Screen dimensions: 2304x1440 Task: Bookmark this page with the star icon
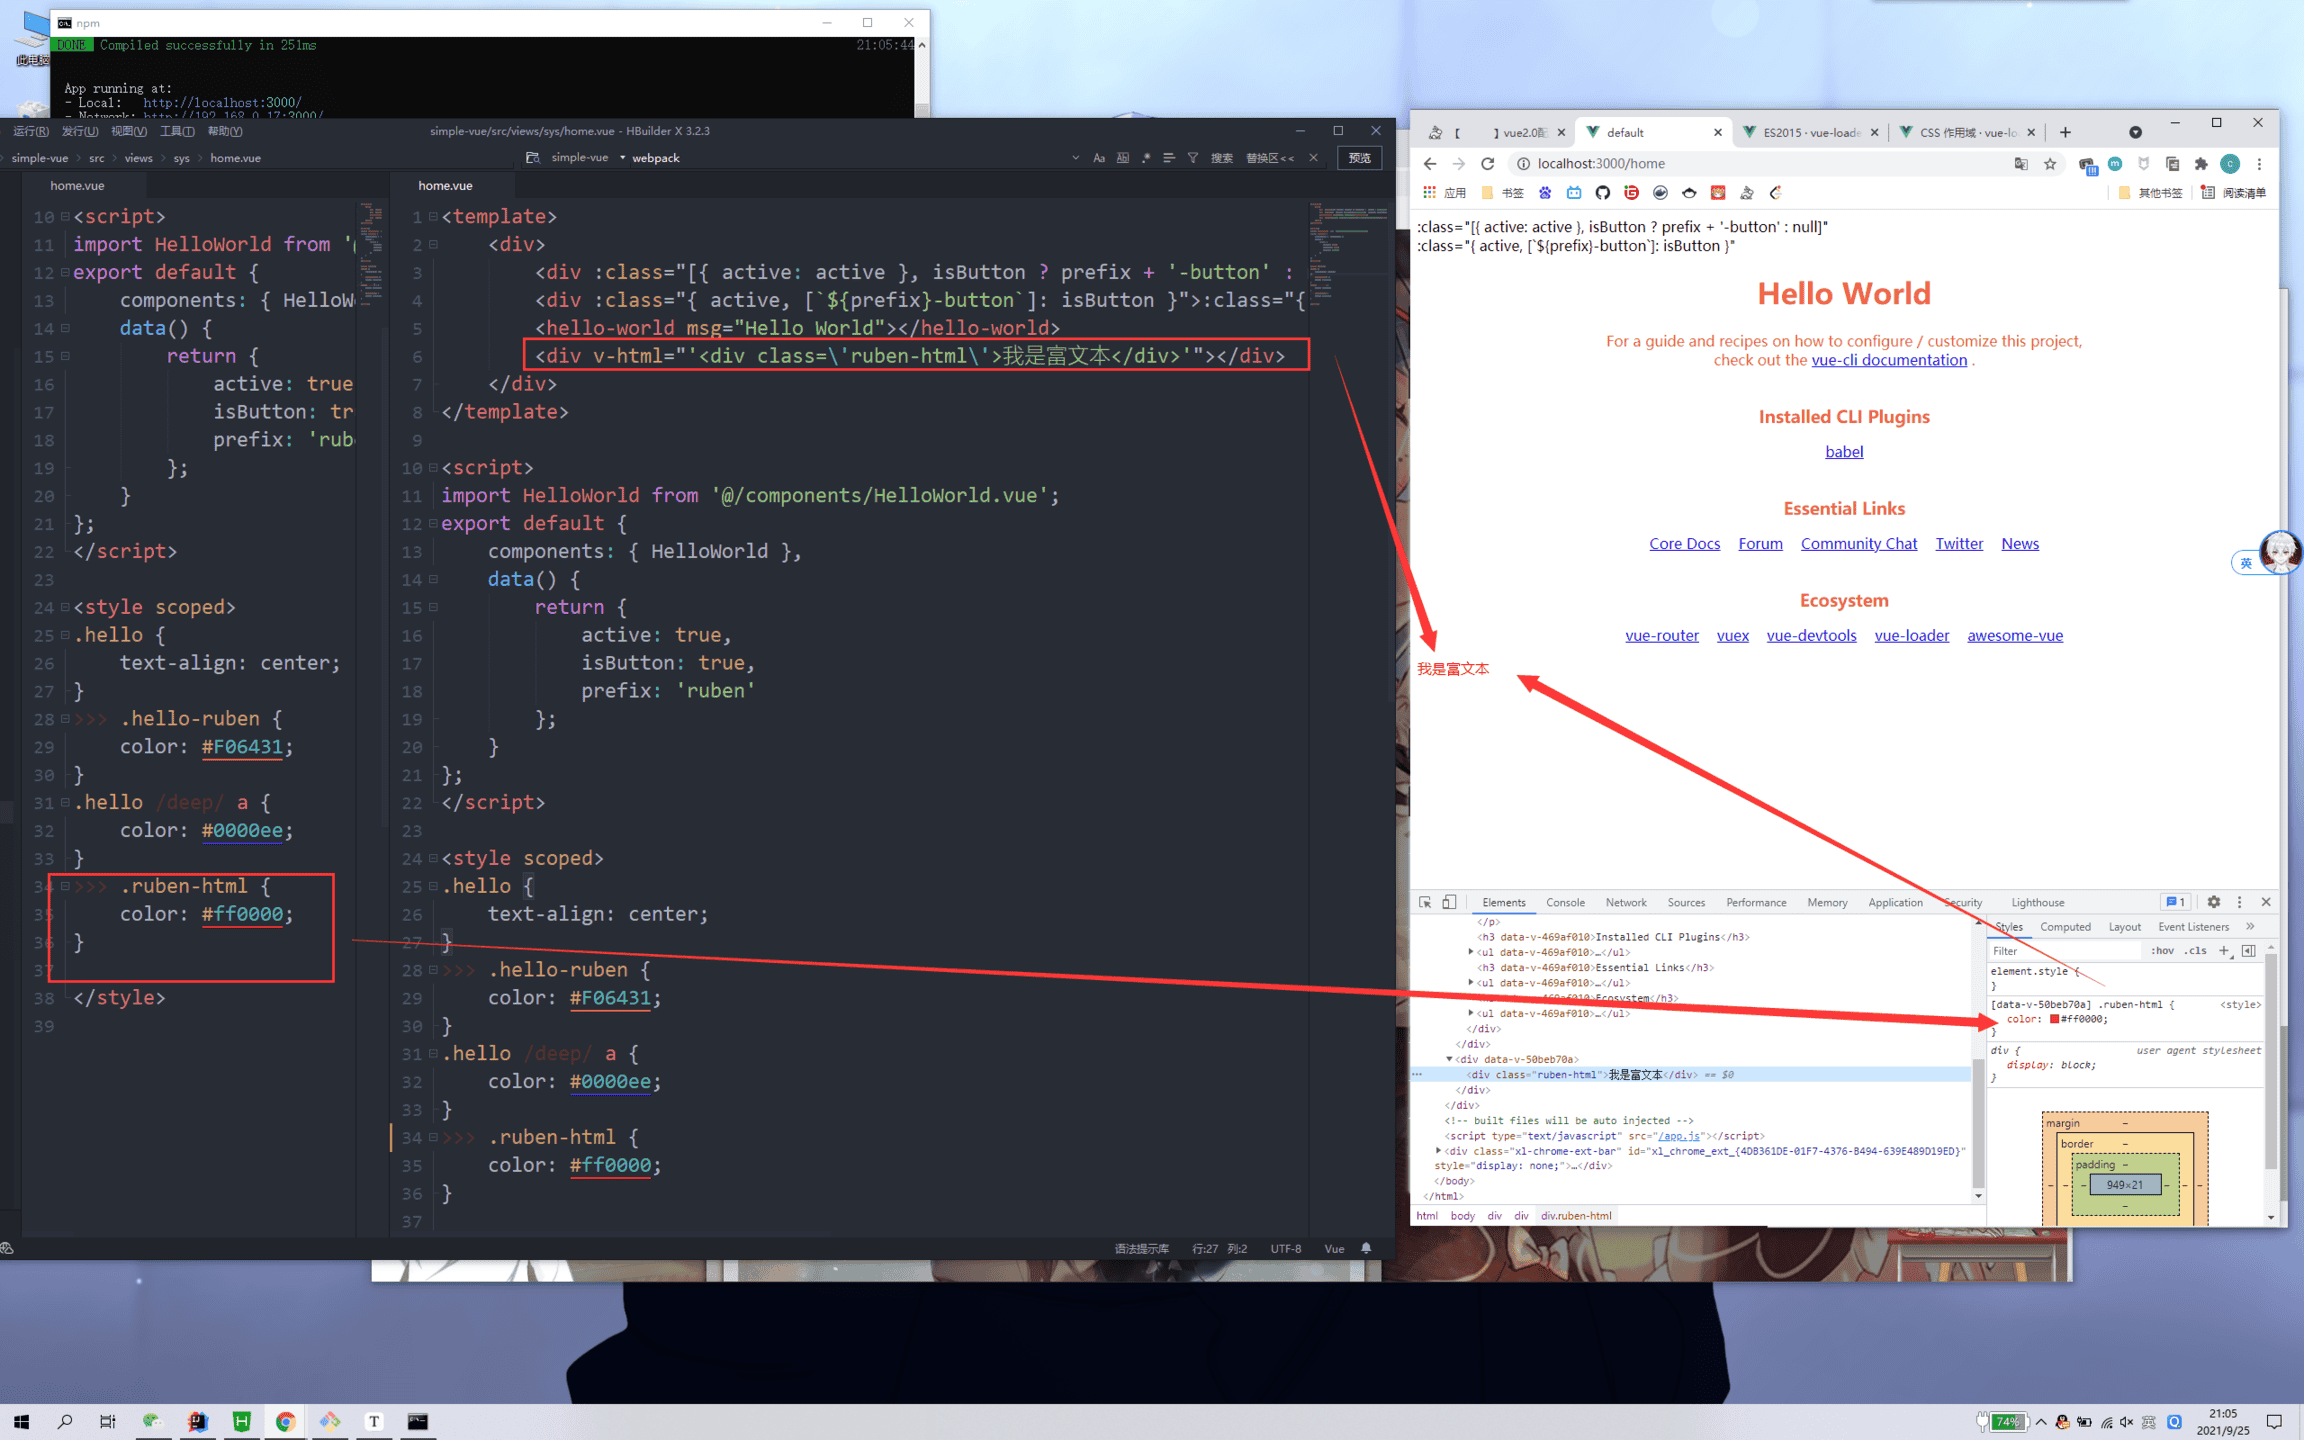click(2050, 164)
